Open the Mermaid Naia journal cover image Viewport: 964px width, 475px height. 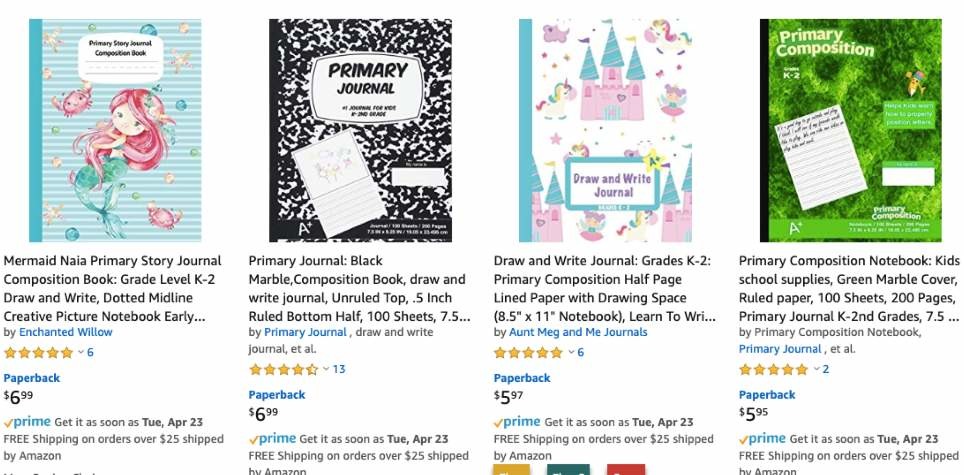(115, 130)
